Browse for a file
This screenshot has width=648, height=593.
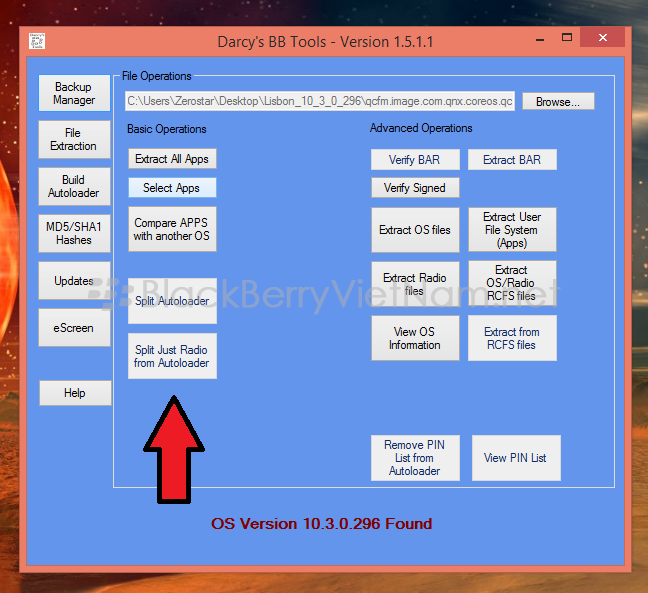(558, 102)
